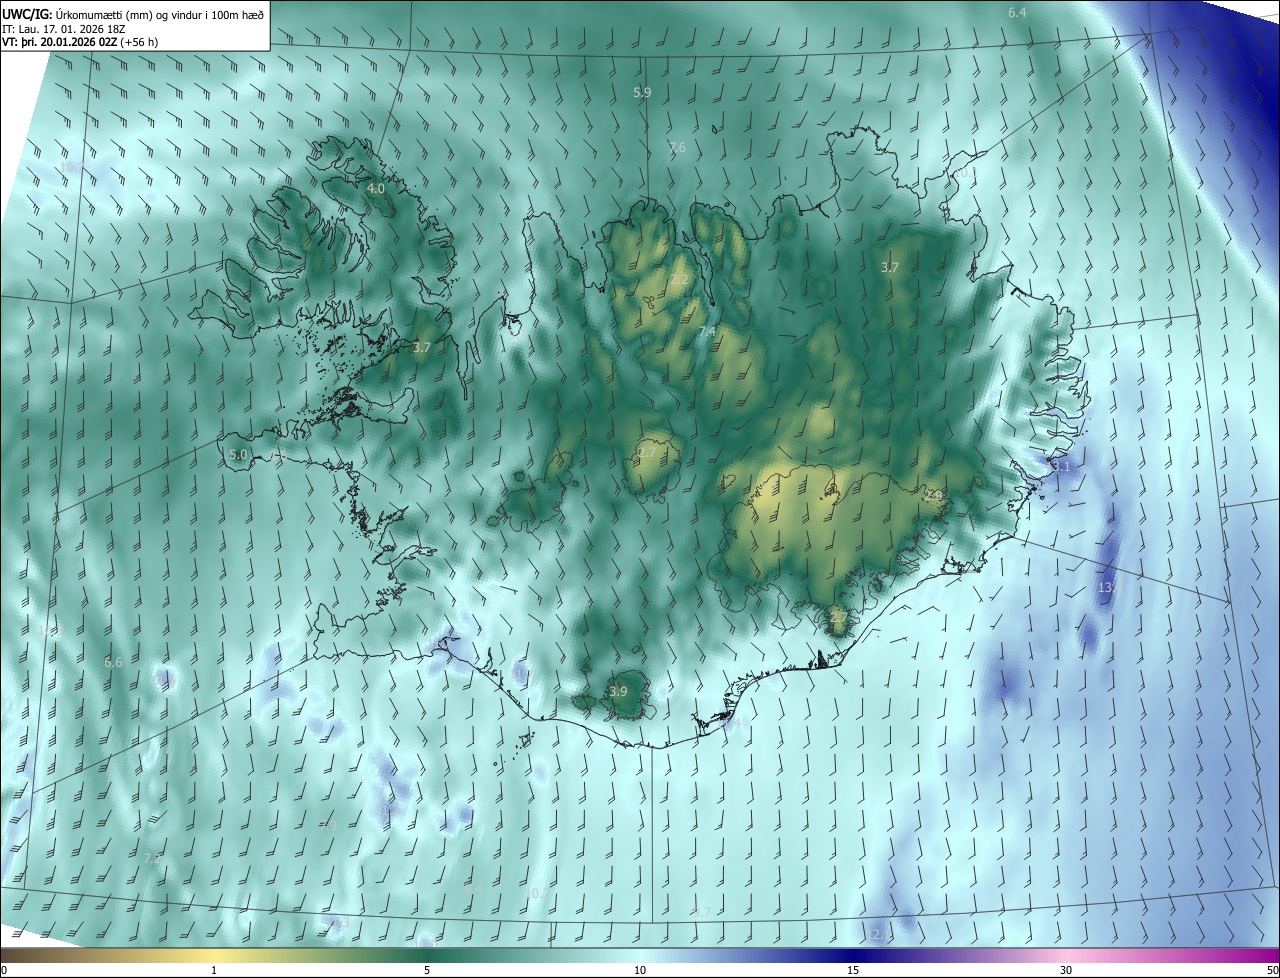1280x978 pixels.
Task: Select the 'IT: Lau. 17. 01. 2026 18Z' line
Action: click(x=65, y=29)
